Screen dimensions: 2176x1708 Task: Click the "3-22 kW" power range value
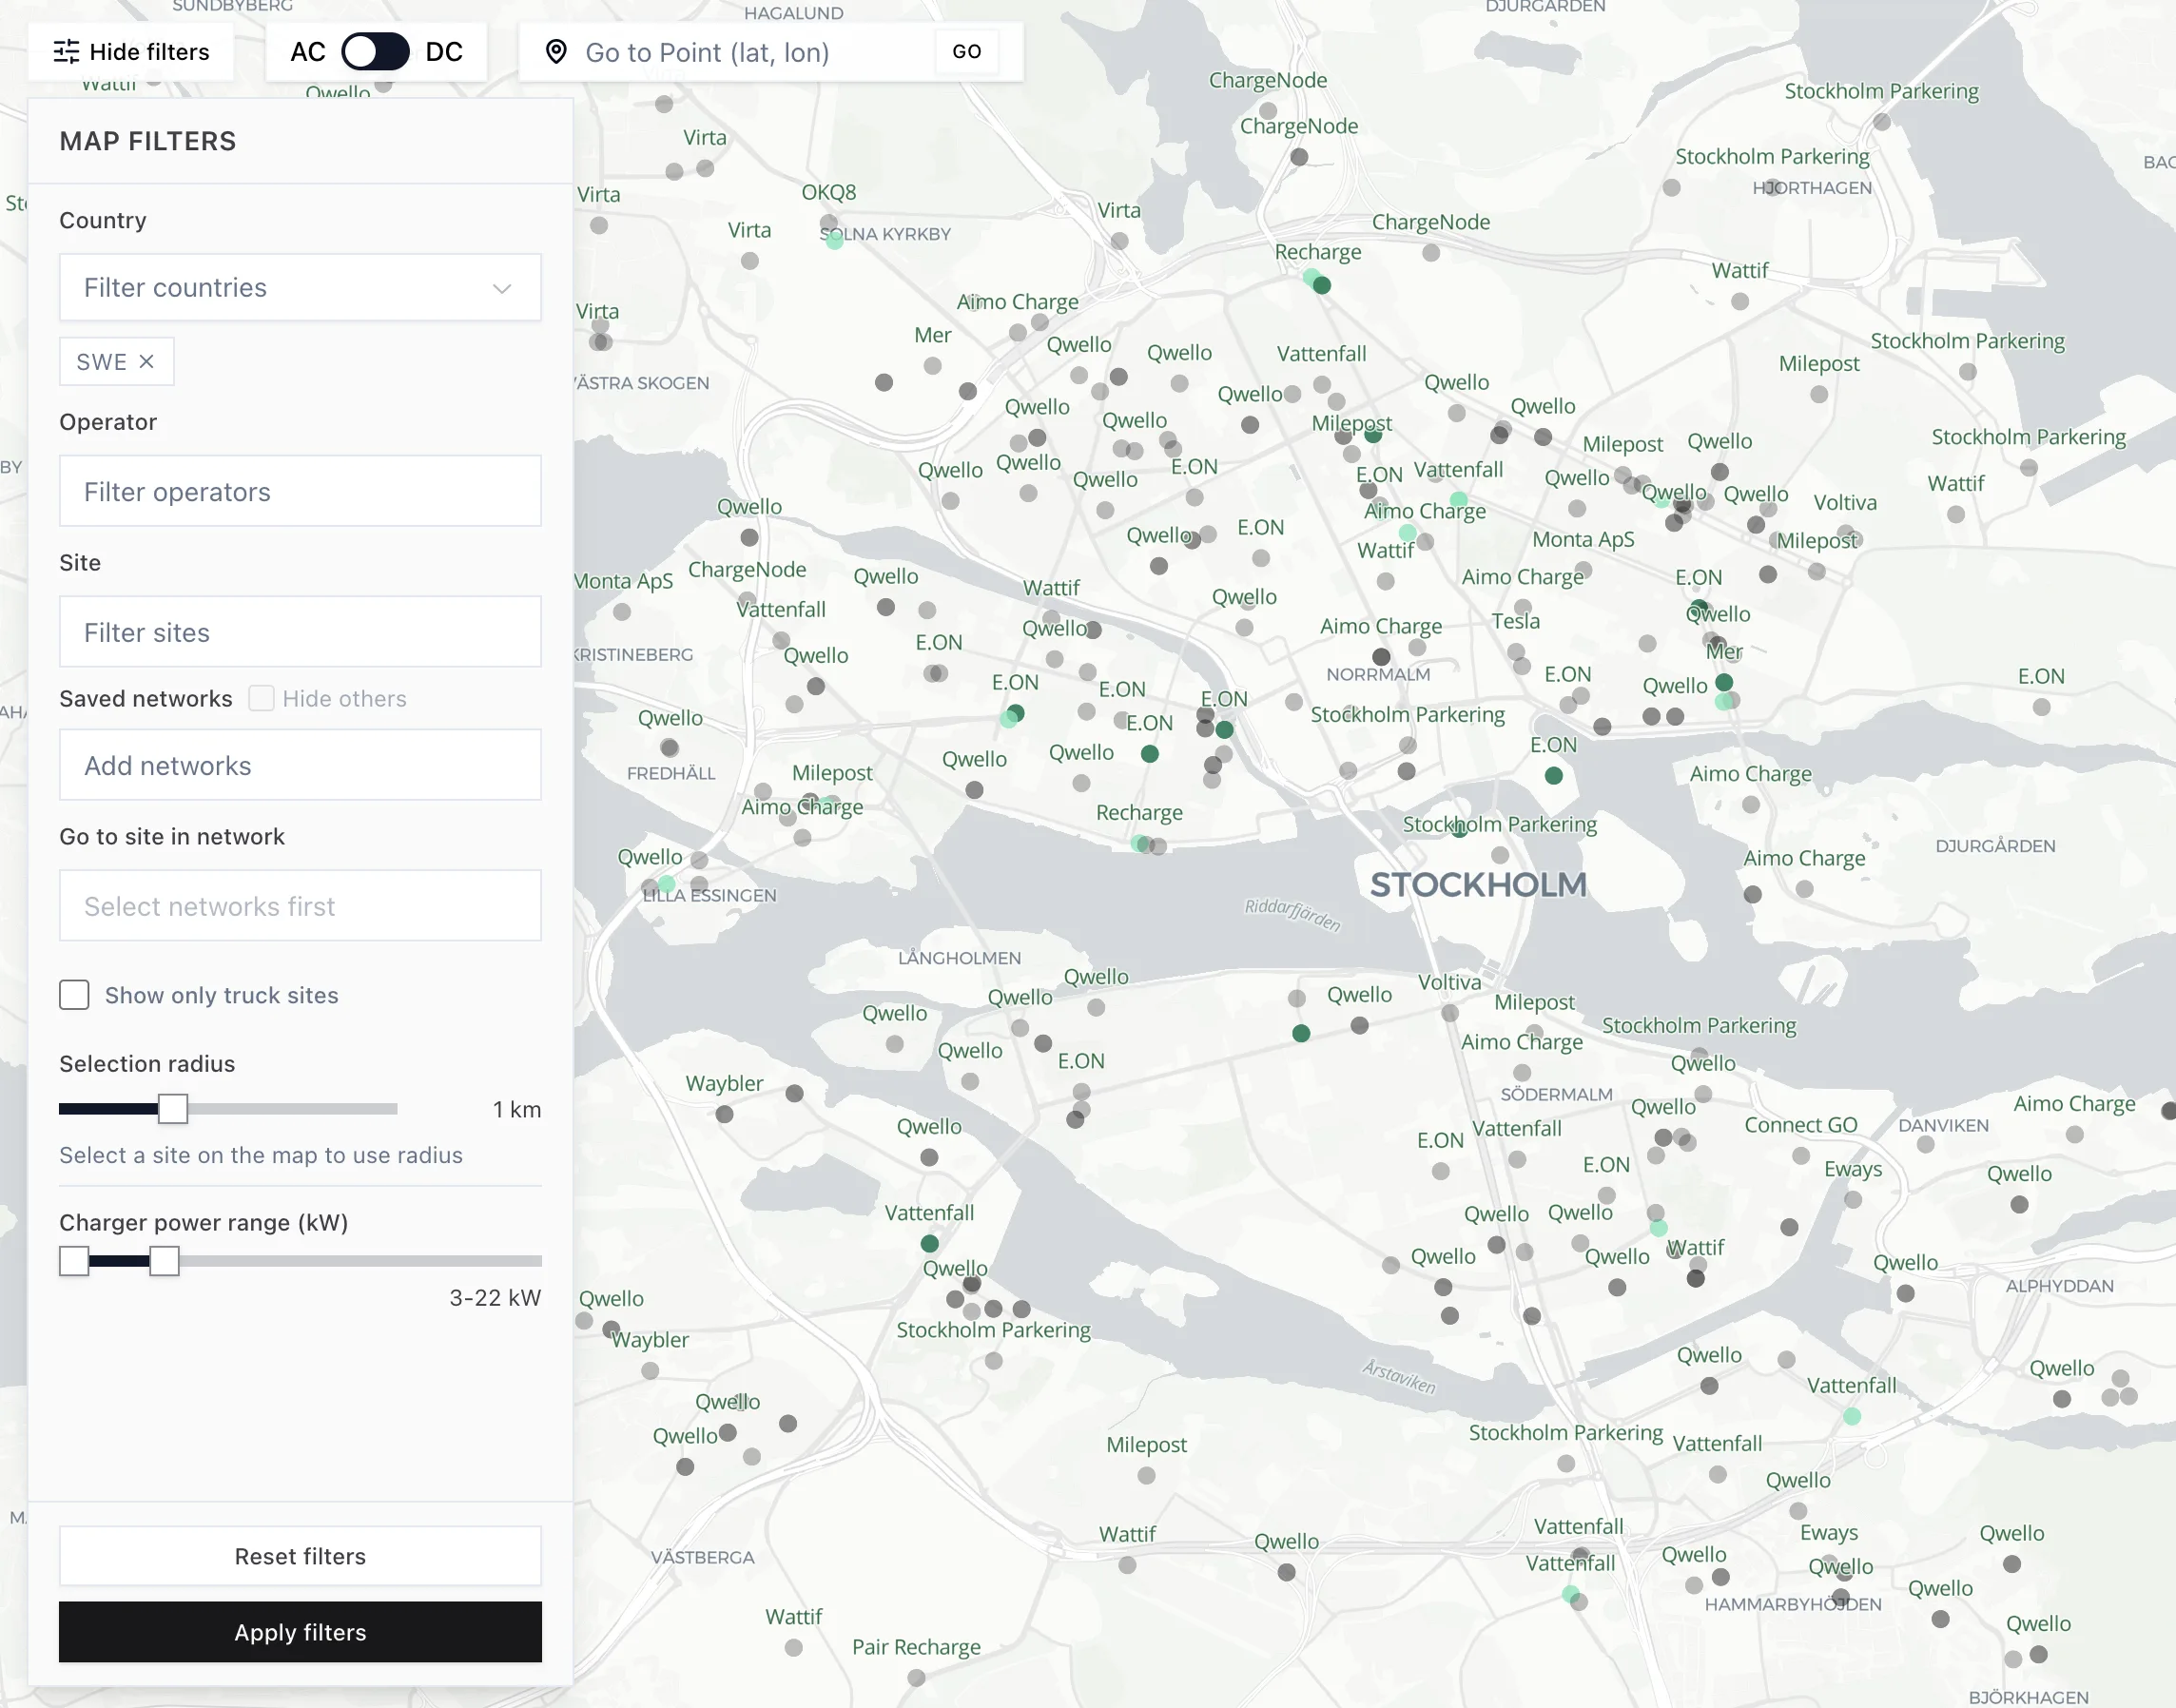coord(495,1297)
